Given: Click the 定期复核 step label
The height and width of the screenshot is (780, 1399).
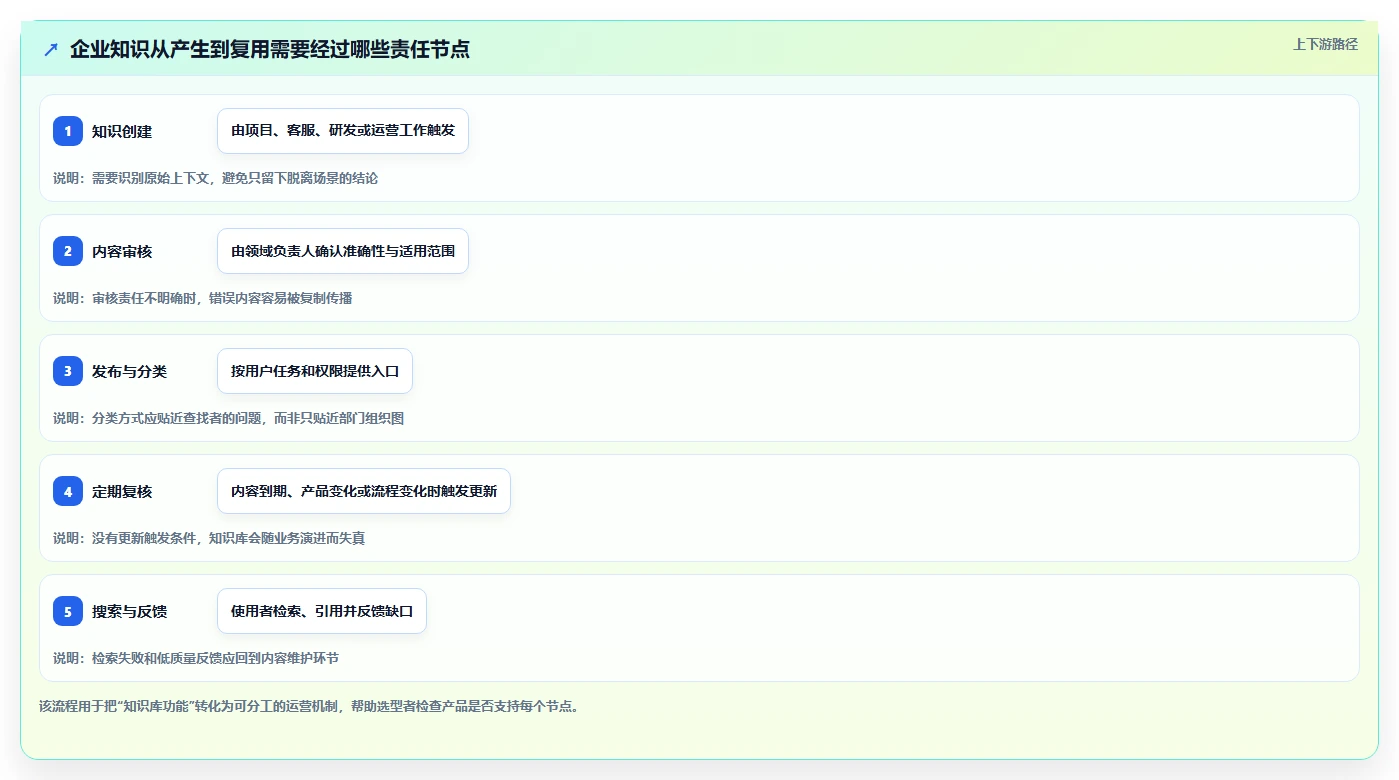Looking at the screenshot, I should pyautogui.click(x=122, y=491).
